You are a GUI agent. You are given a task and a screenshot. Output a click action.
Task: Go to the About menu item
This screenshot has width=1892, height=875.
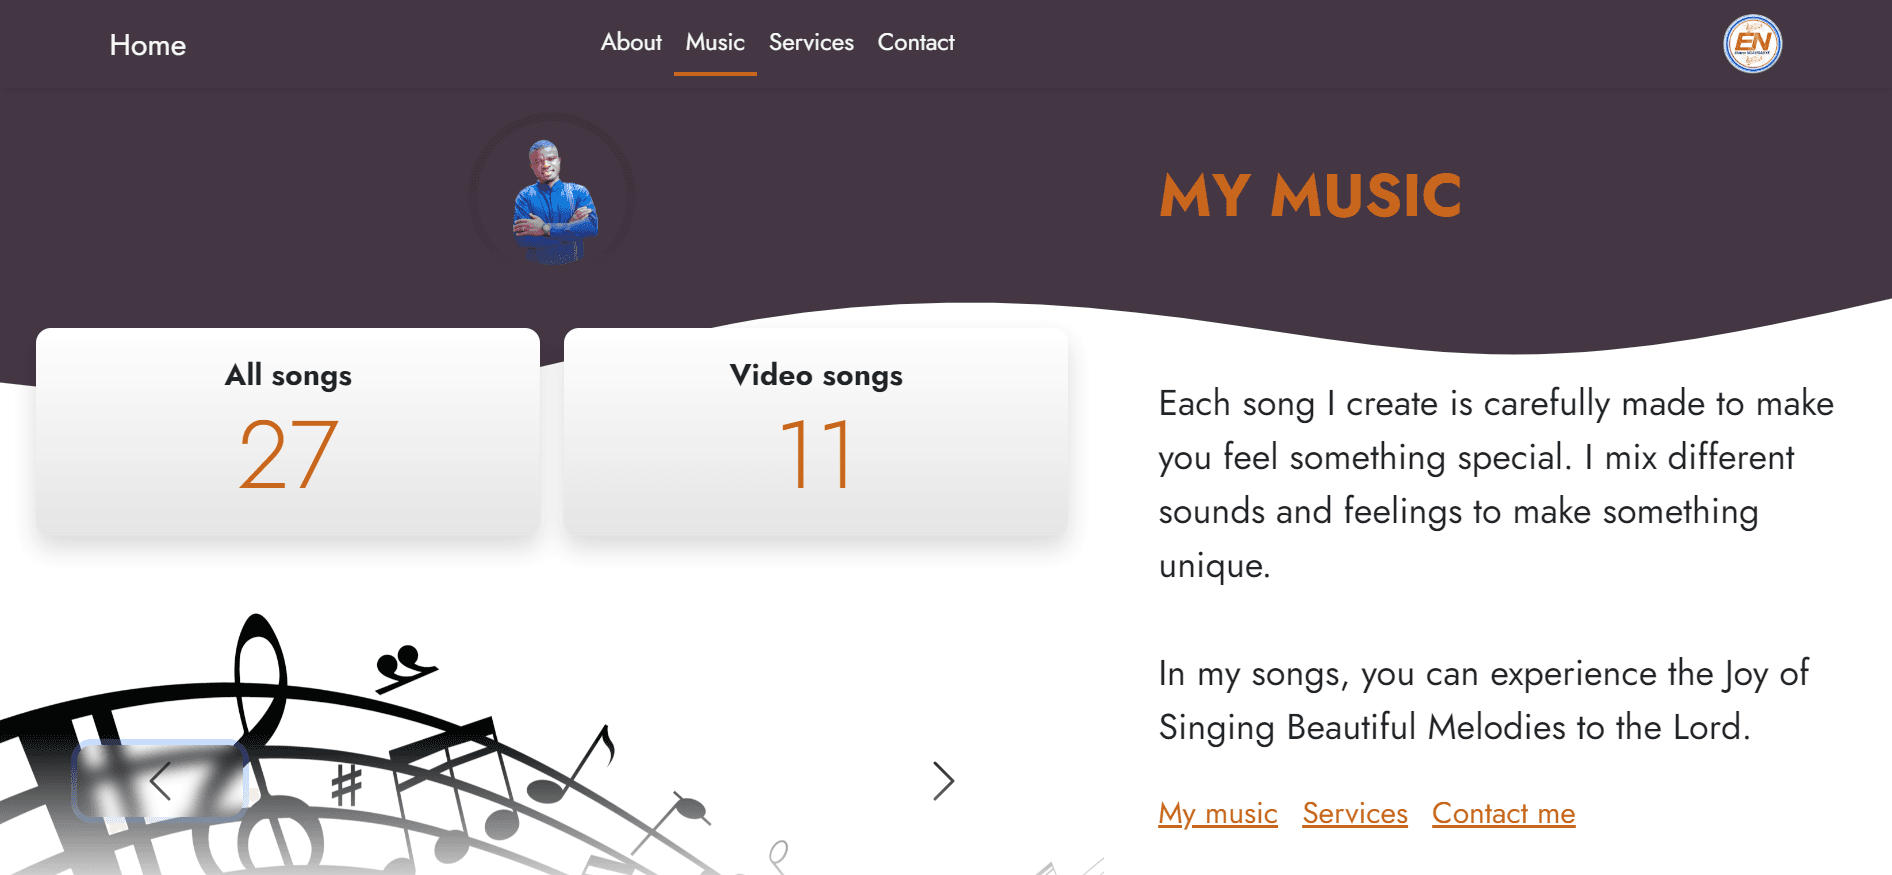click(631, 42)
